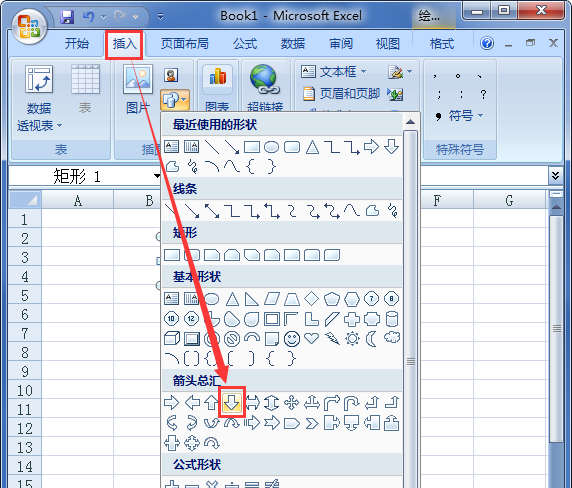Open the 格式 drawing tools tab
This screenshot has height=488, width=572.
point(442,43)
